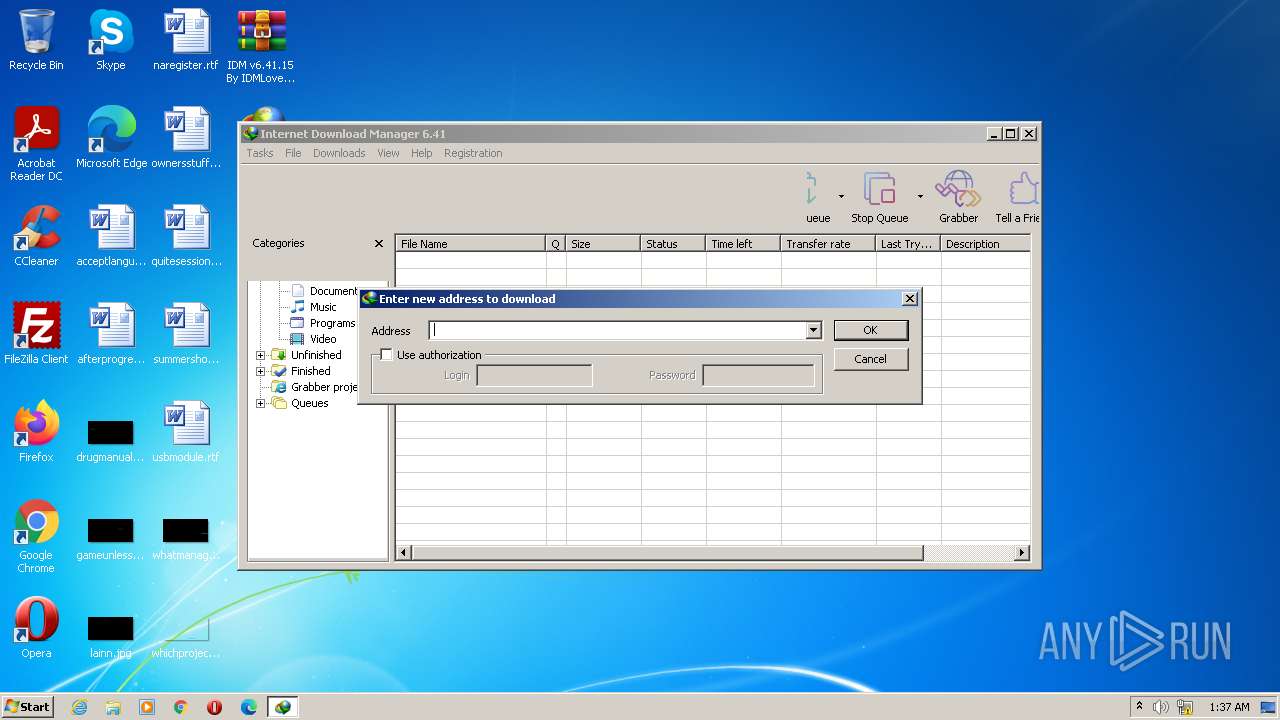Click the partially hidden Start Queue icon
This screenshot has height=720, width=1280.
point(811,189)
